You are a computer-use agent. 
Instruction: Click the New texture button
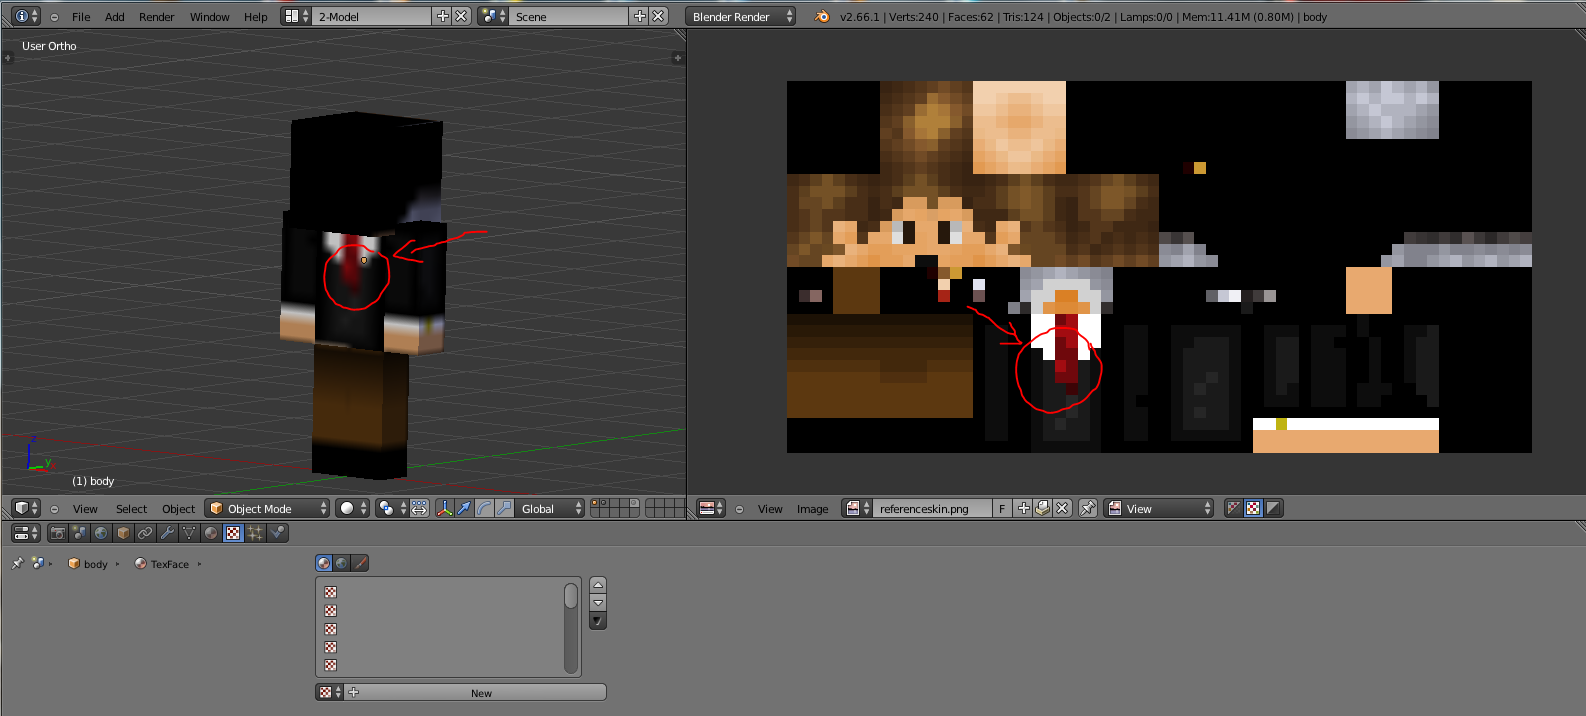(x=481, y=692)
